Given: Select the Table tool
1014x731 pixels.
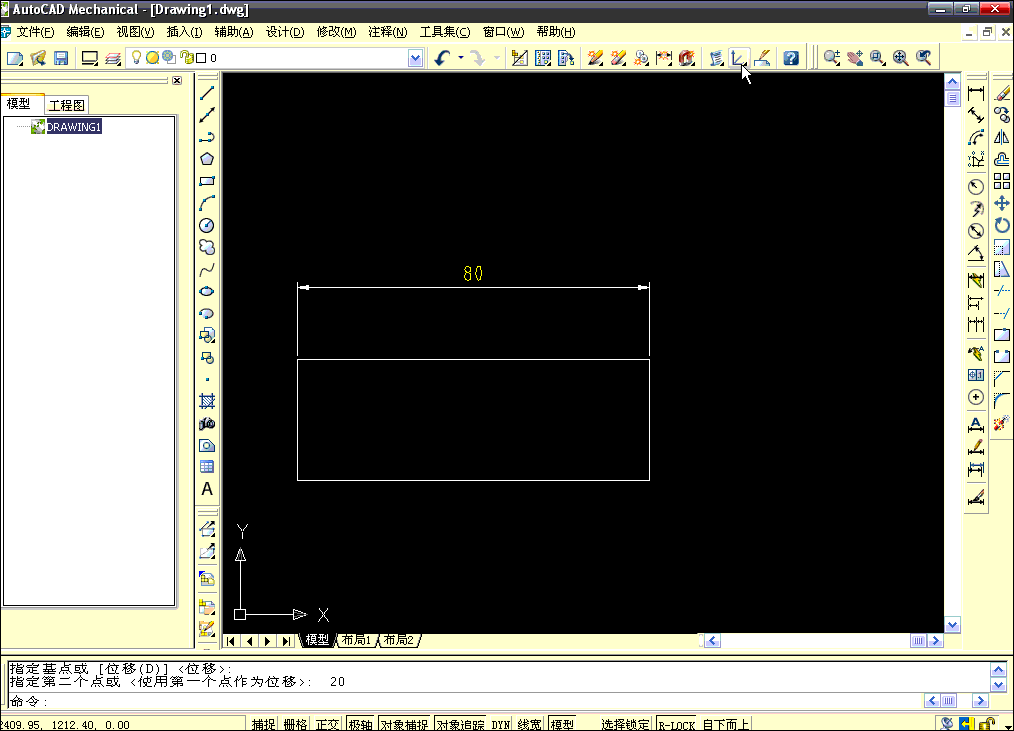Looking at the screenshot, I should click(207, 467).
